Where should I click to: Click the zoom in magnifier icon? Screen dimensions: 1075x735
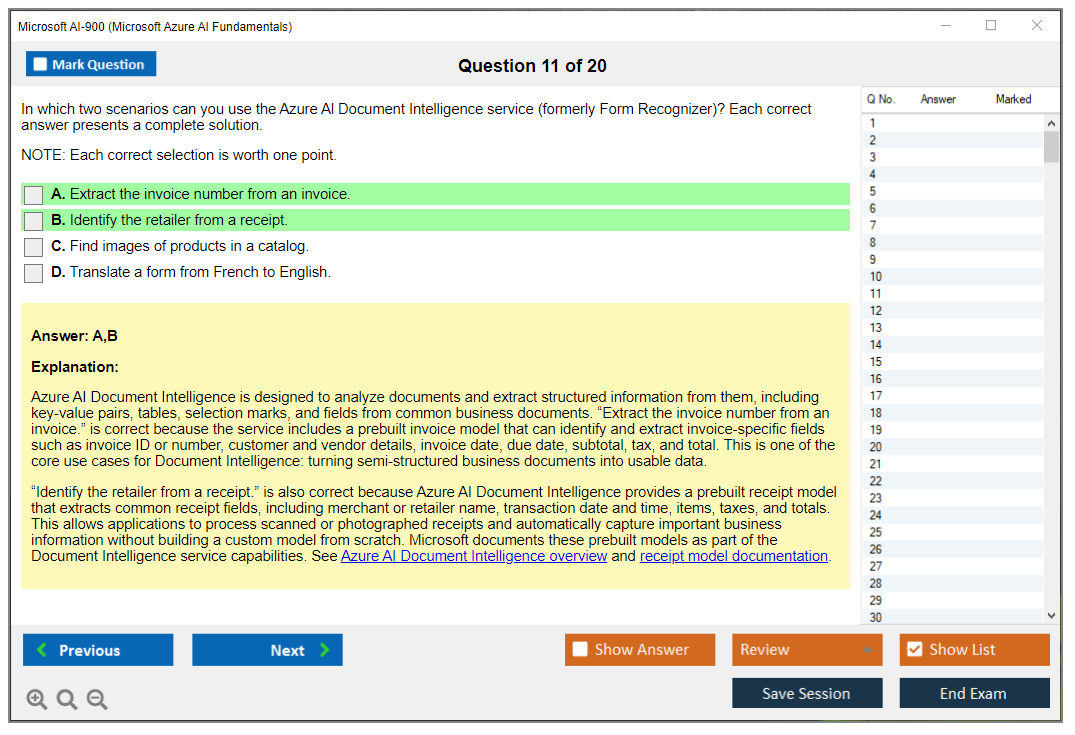click(x=36, y=699)
